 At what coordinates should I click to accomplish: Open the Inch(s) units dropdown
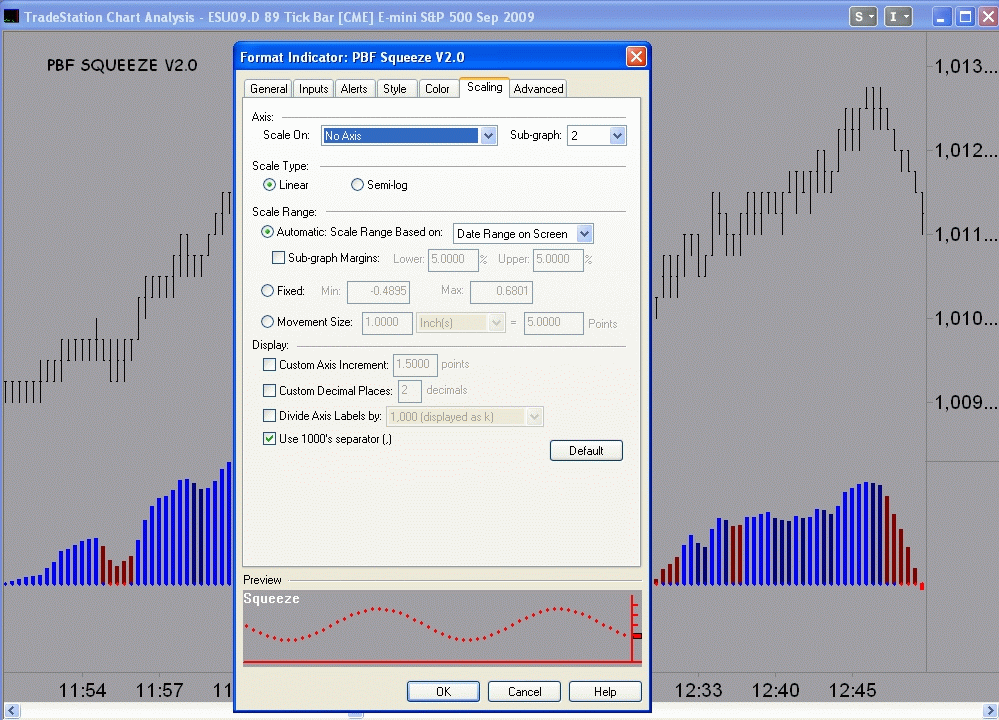point(496,323)
